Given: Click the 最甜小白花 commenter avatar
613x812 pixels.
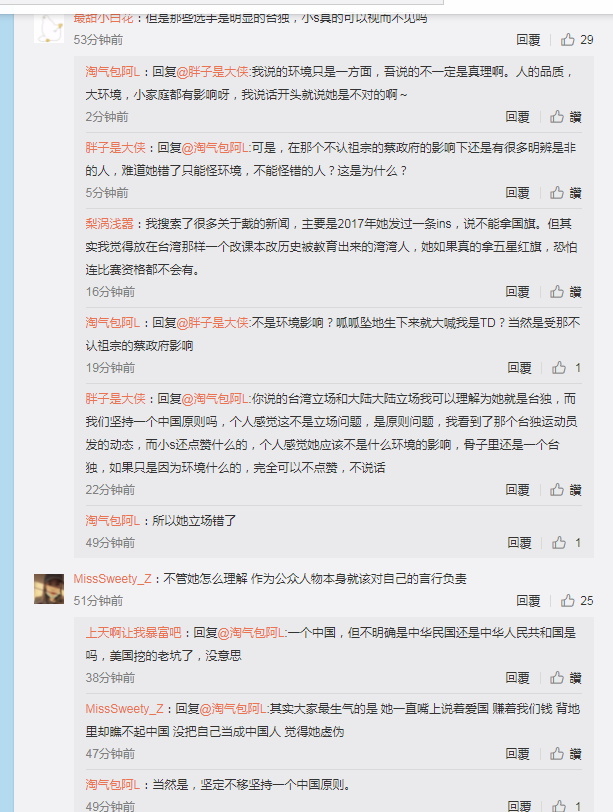Looking at the screenshot, I should [49, 28].
